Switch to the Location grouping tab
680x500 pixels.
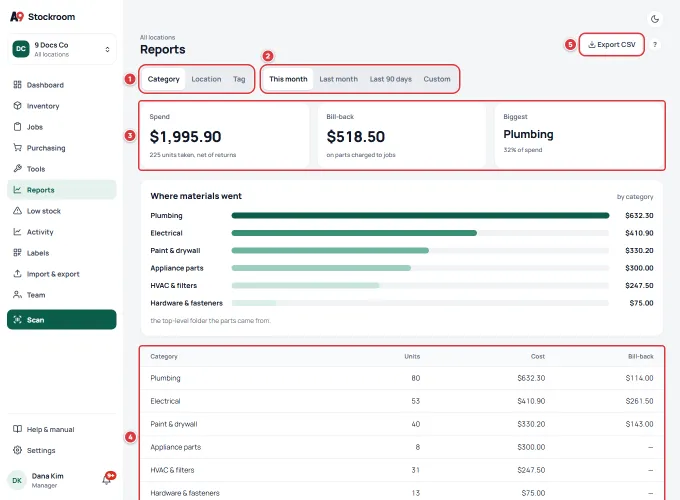click(x=206, y=79)
